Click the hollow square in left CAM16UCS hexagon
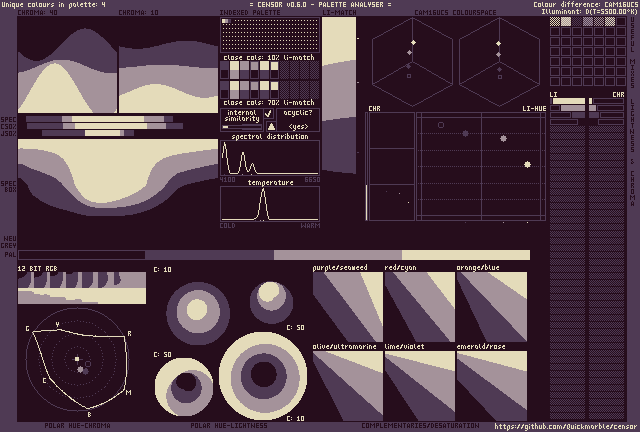640x432 pixels. pyautogui.click(x=409, y=76)
